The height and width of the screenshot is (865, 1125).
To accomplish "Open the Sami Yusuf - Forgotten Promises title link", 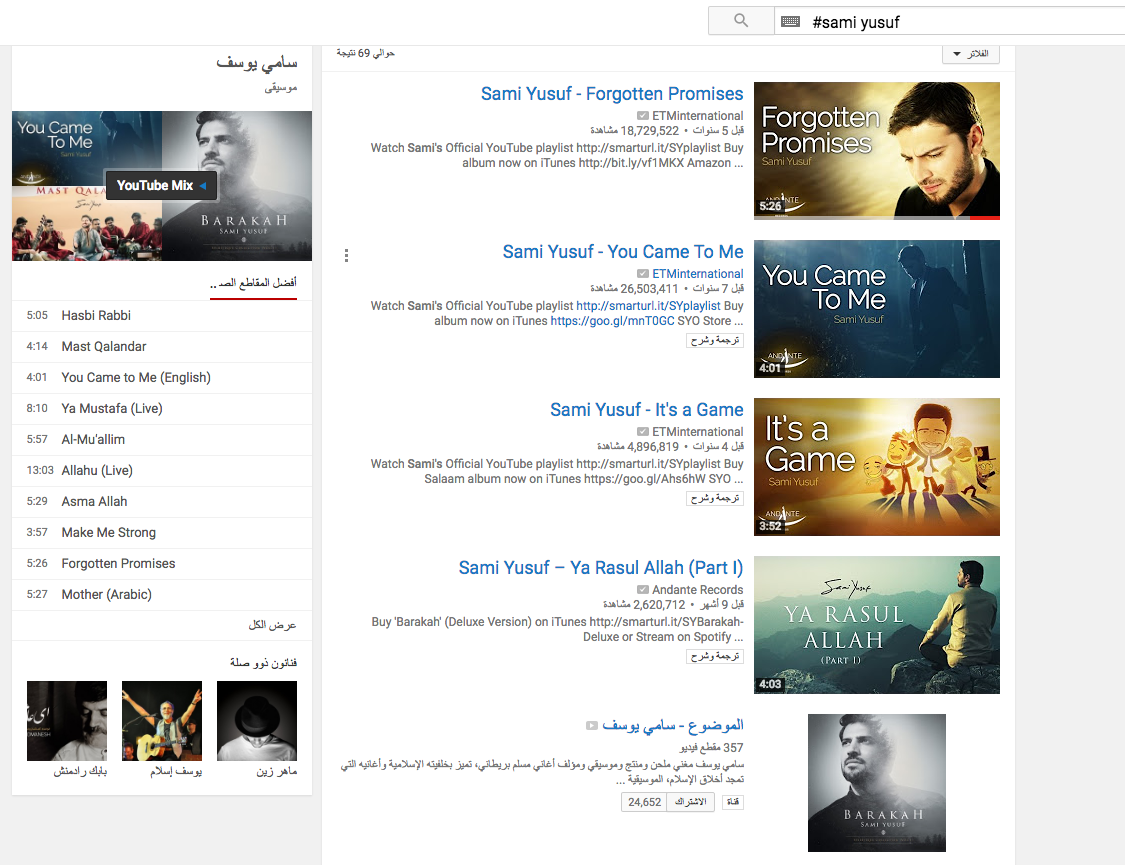I will click(x=612, y=94).
